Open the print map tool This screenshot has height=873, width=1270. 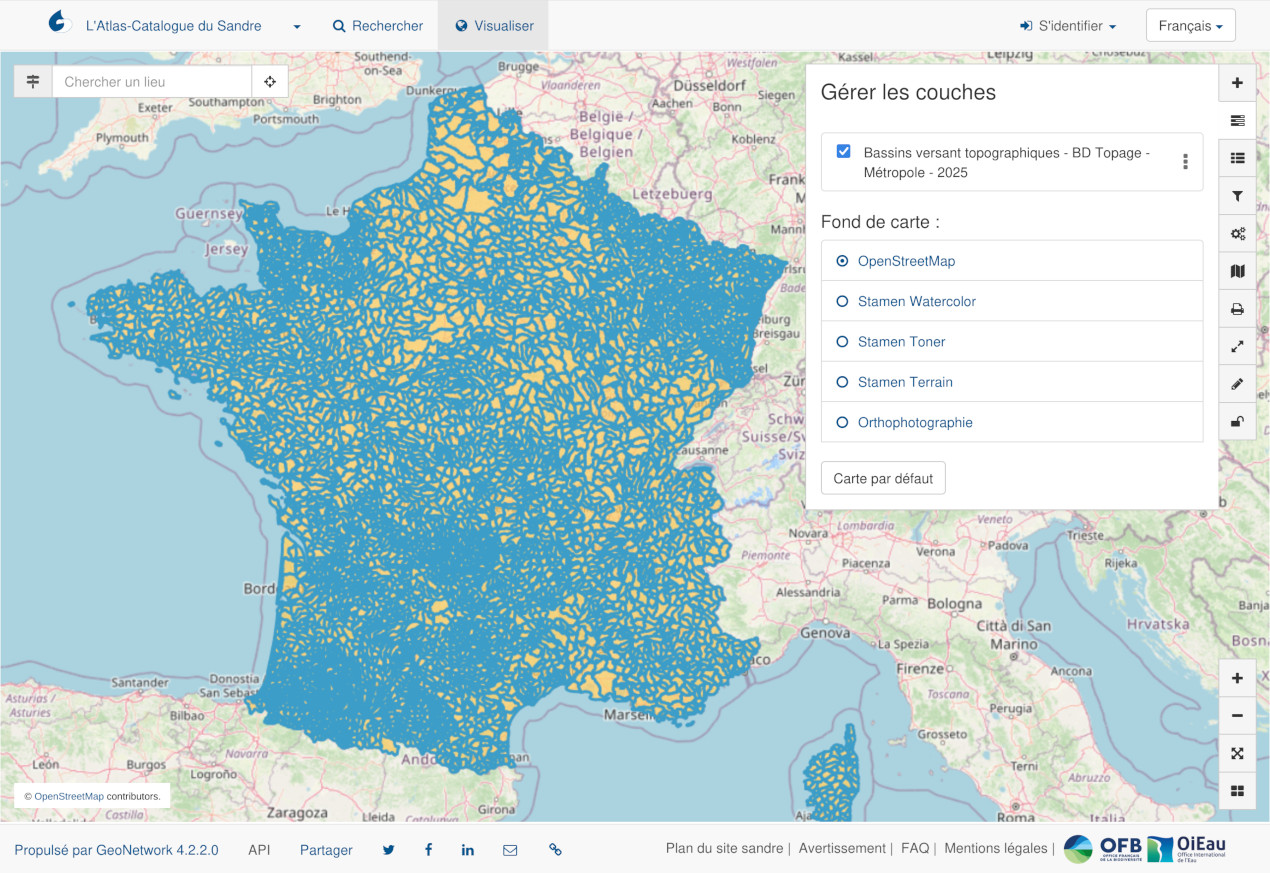(x=1237, y=309)
